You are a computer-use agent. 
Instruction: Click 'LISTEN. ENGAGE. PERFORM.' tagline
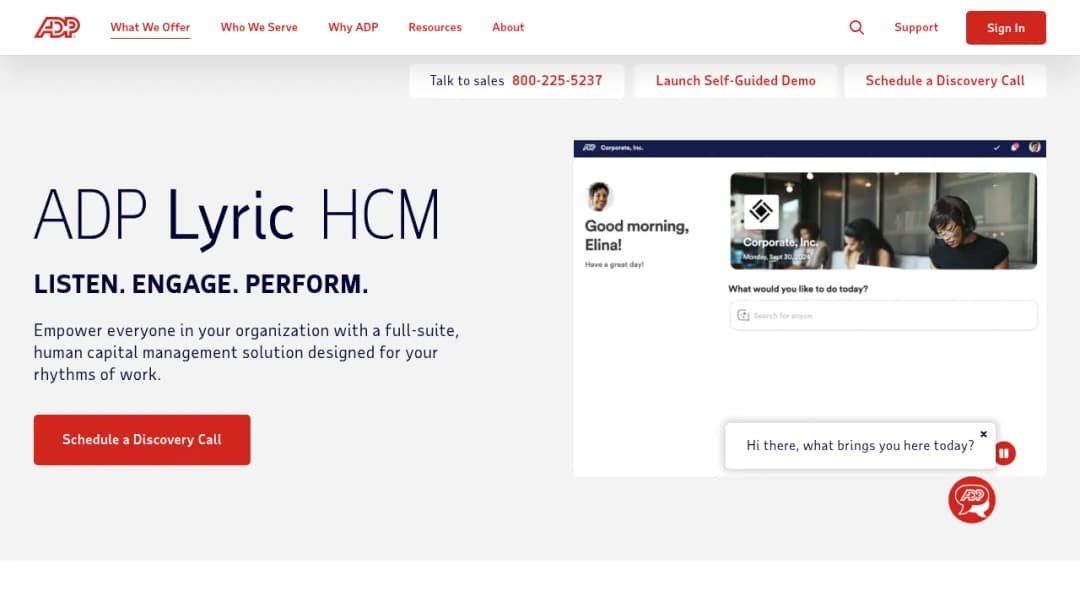point(201,284)
